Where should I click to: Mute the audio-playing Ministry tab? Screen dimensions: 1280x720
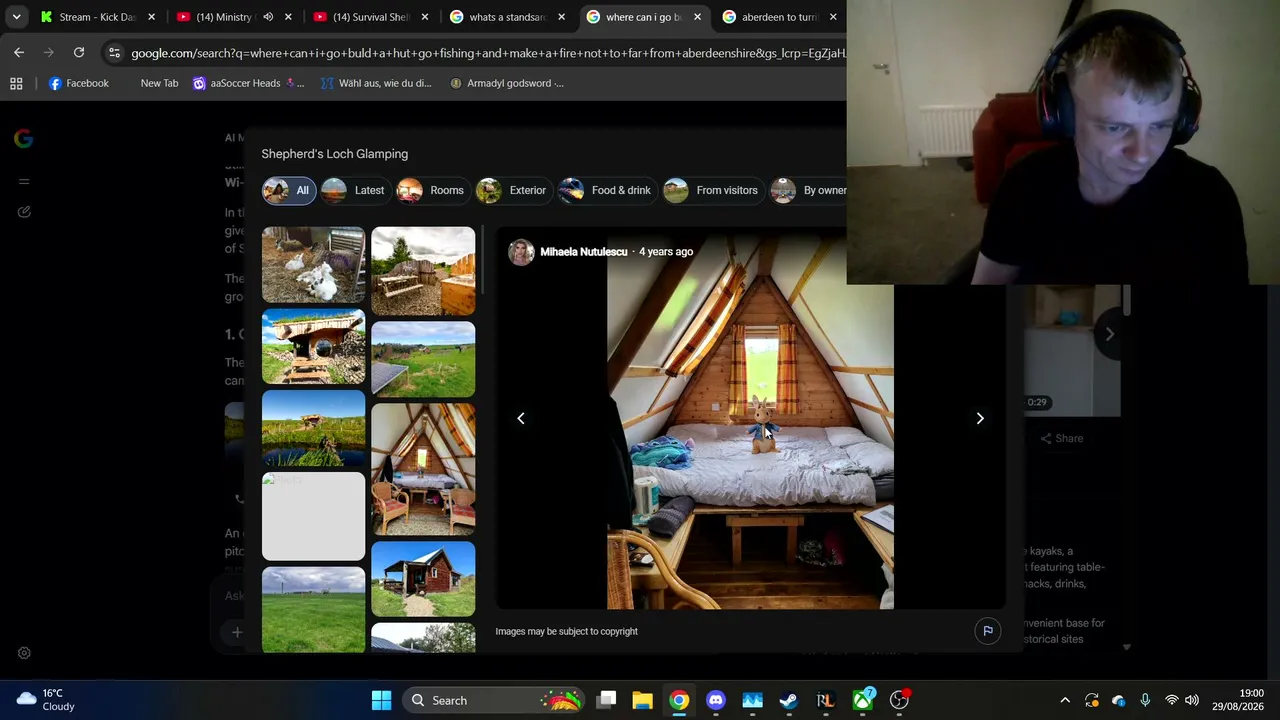268,17
